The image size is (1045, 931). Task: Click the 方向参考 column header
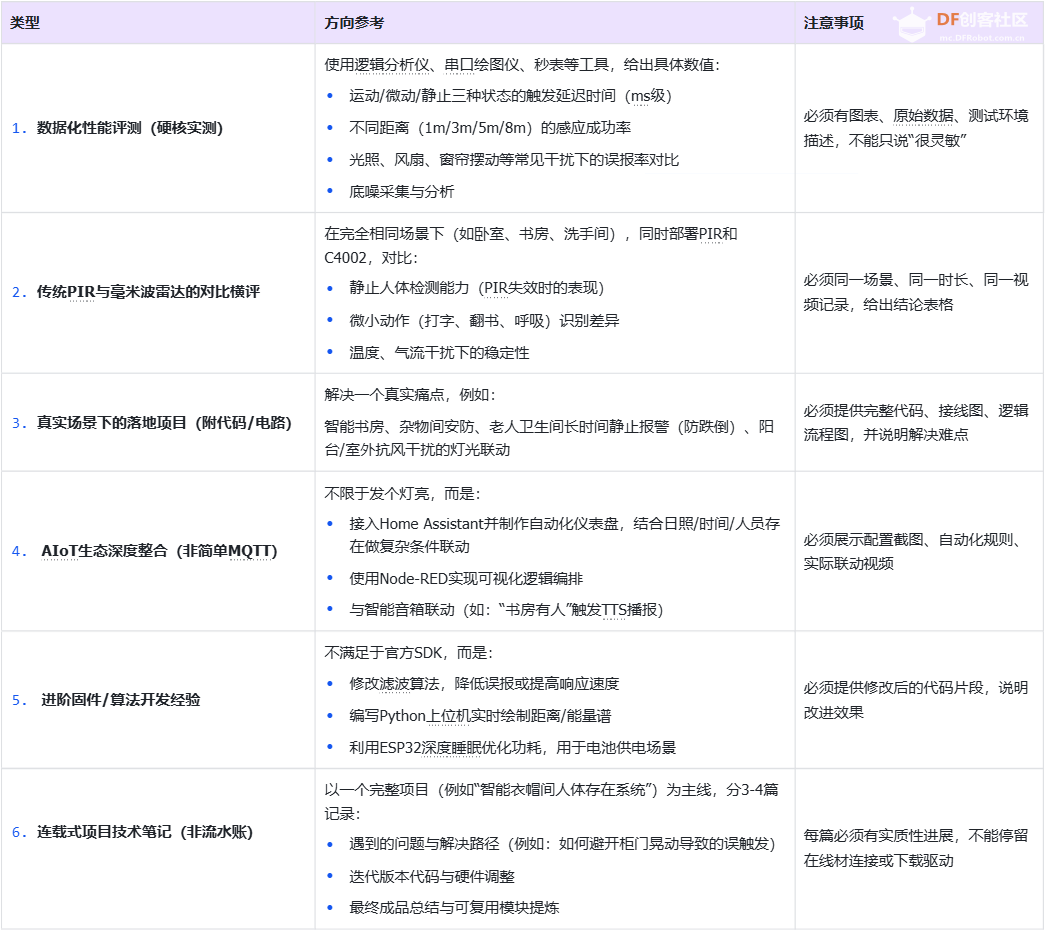354,23
